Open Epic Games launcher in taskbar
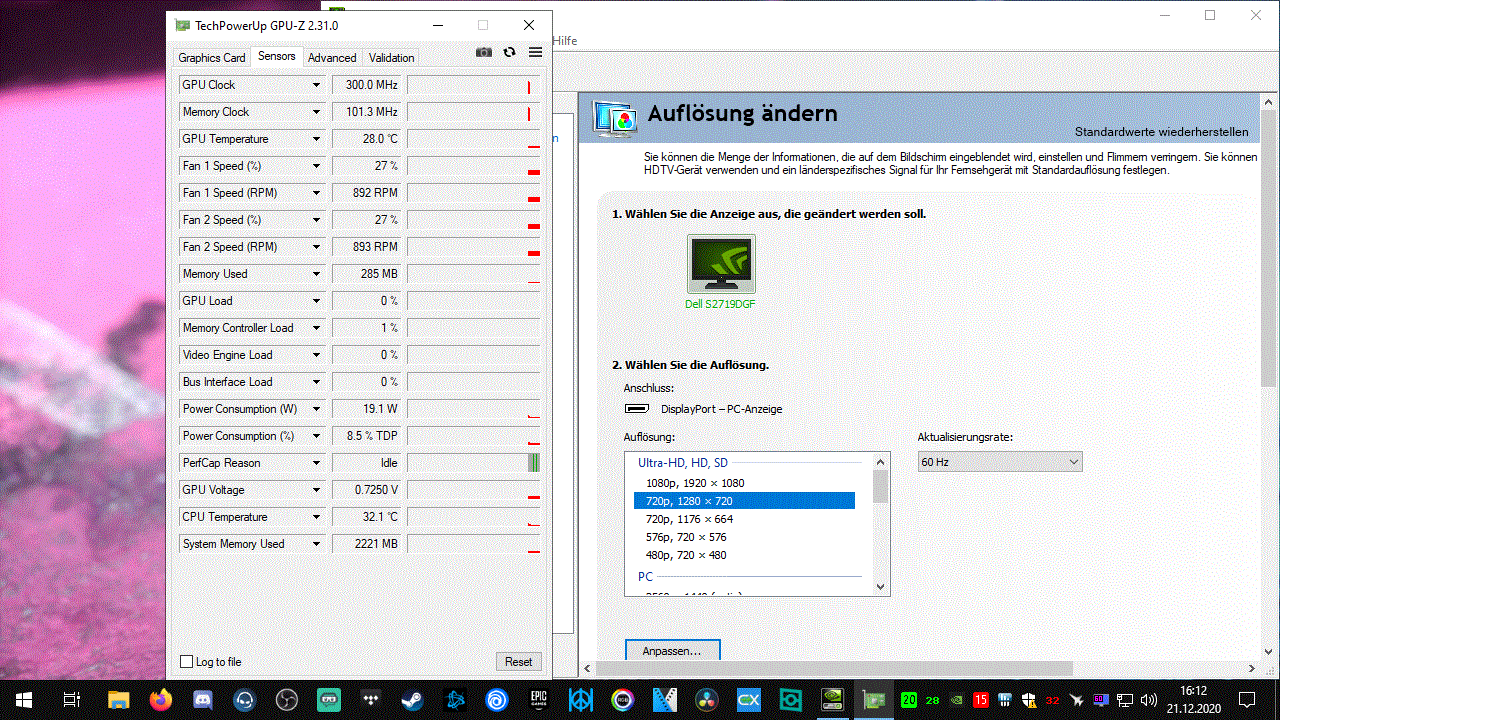The height and width of the screenshot is (720, 1500). pyautogui.click(x=538, y=699)
